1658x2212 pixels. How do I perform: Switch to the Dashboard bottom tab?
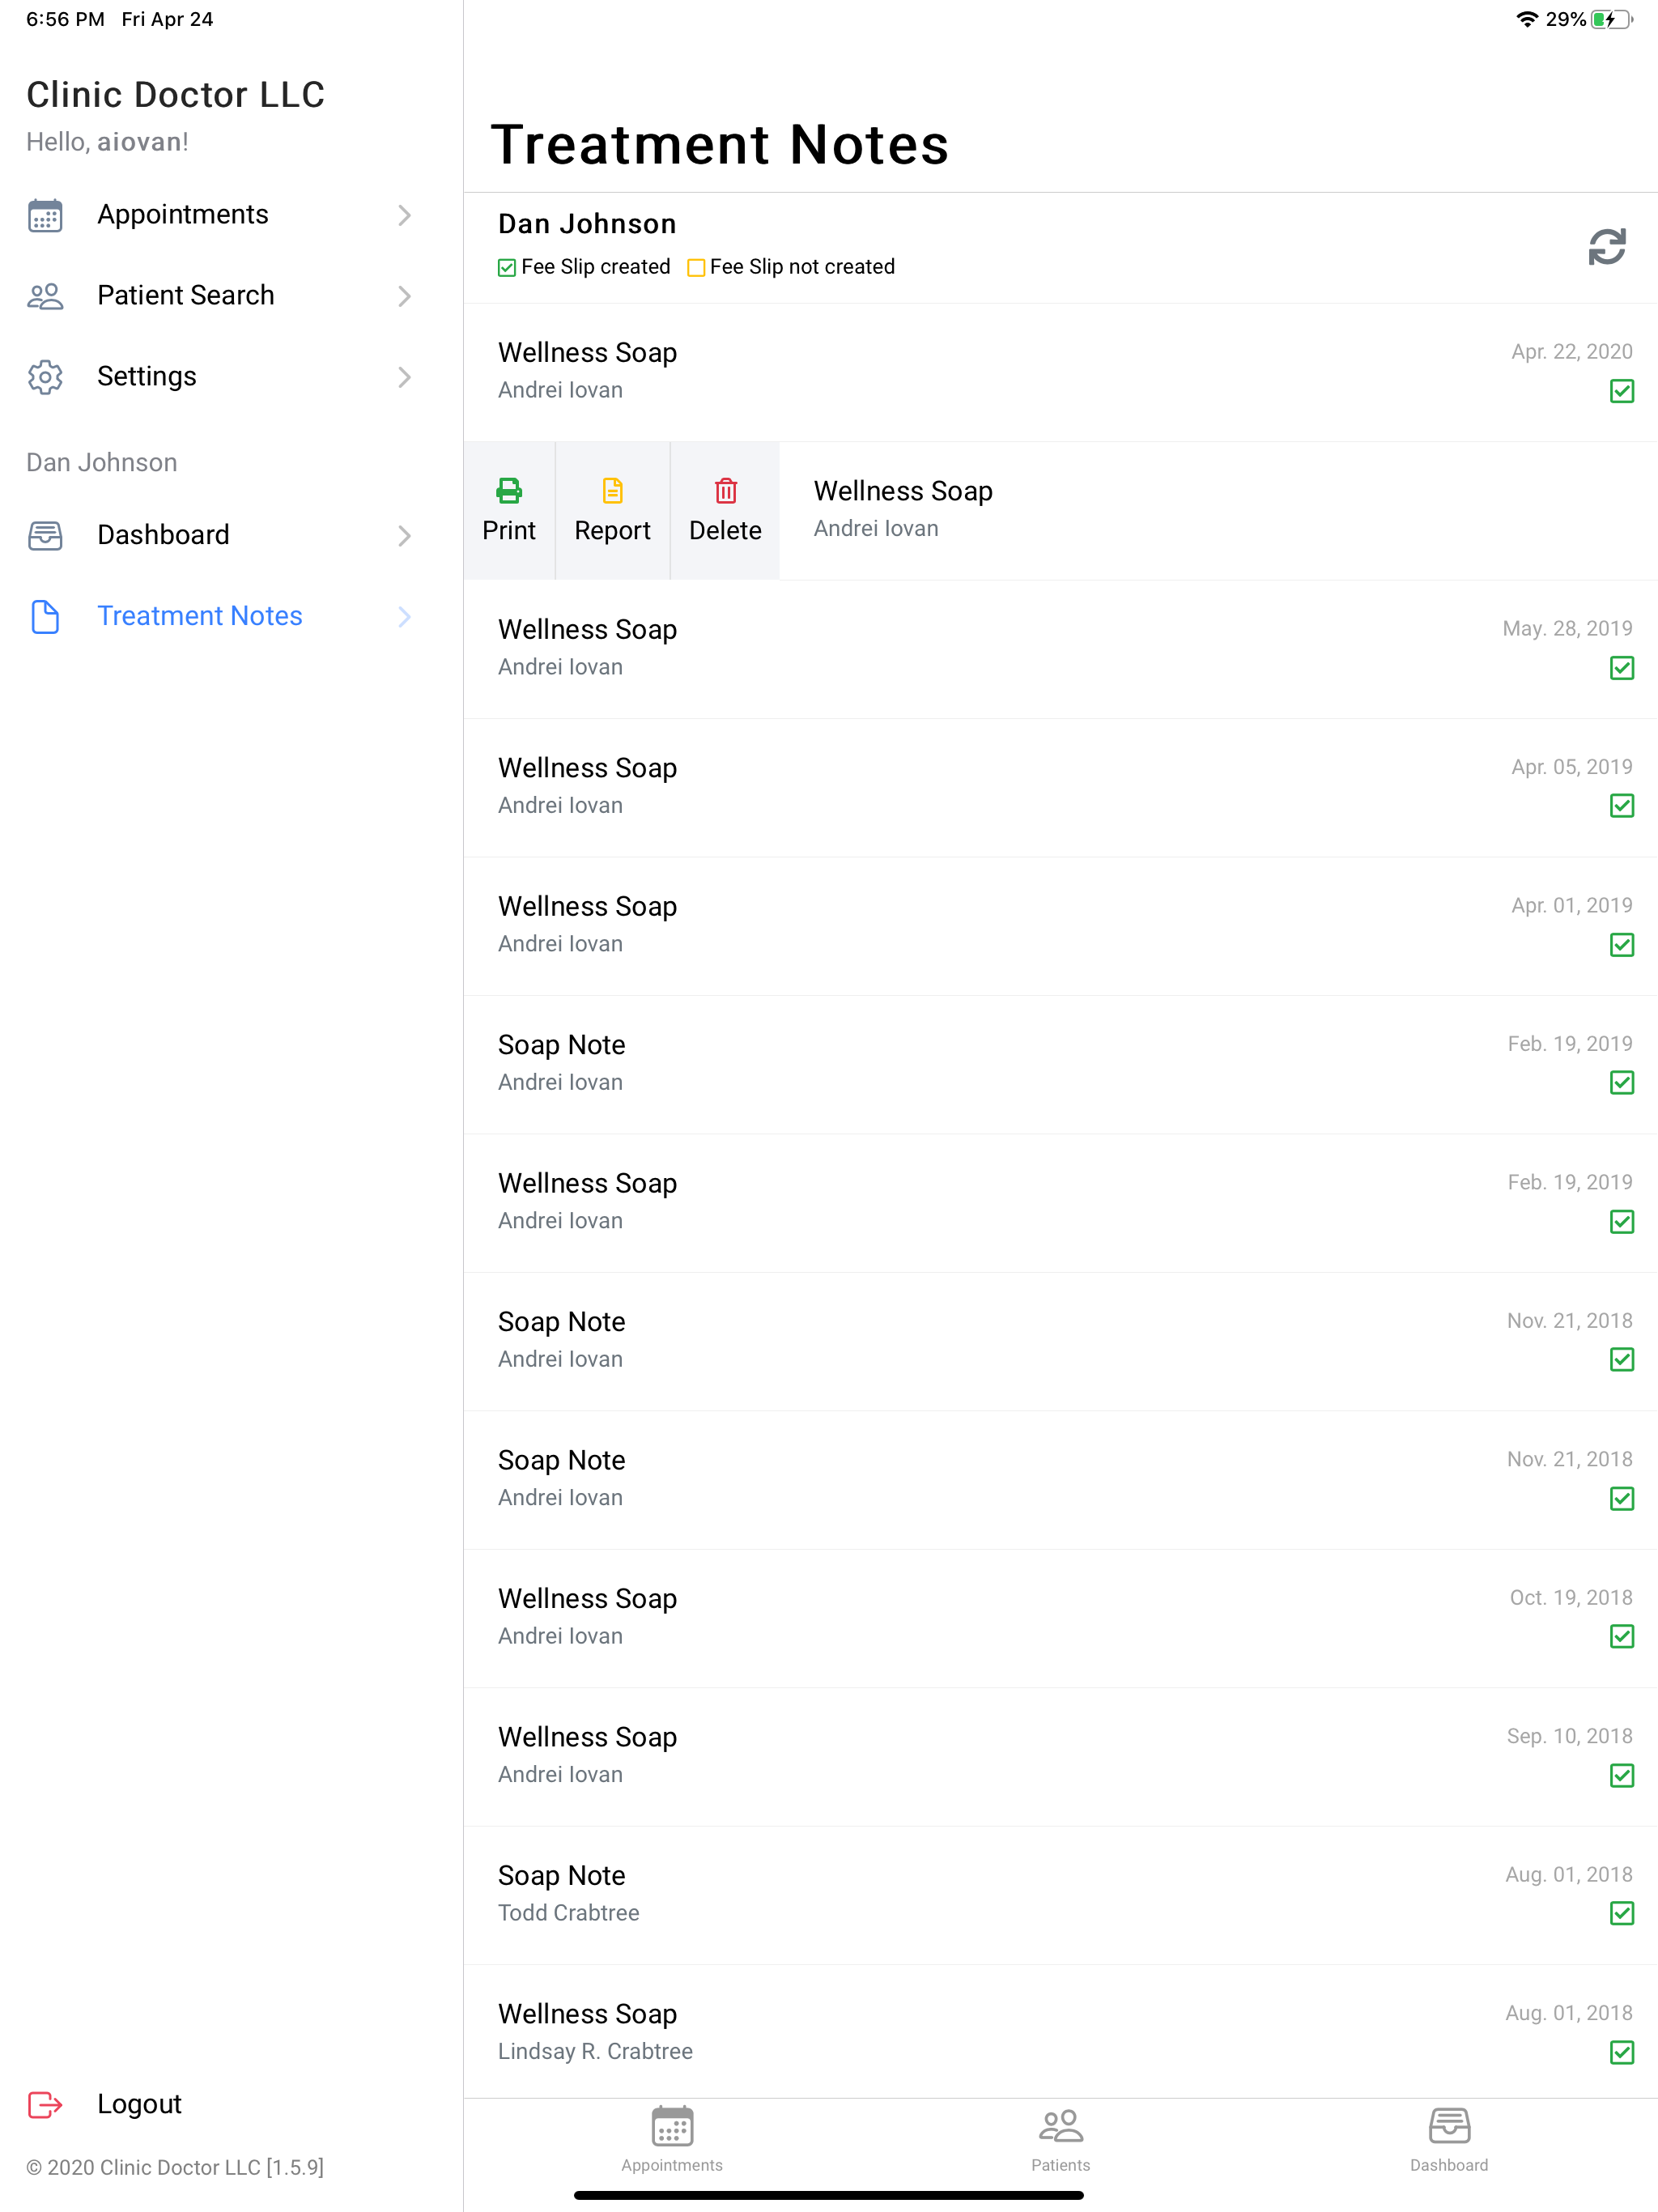click(1449, 2141)
